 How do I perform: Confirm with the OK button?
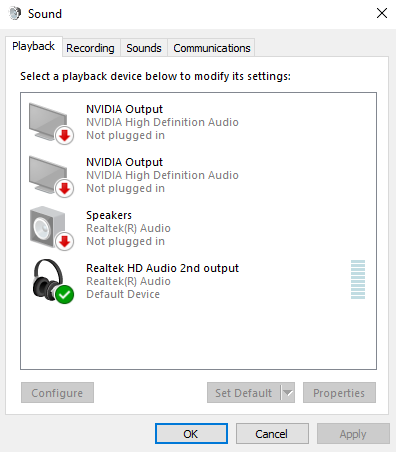coord(191,434)
